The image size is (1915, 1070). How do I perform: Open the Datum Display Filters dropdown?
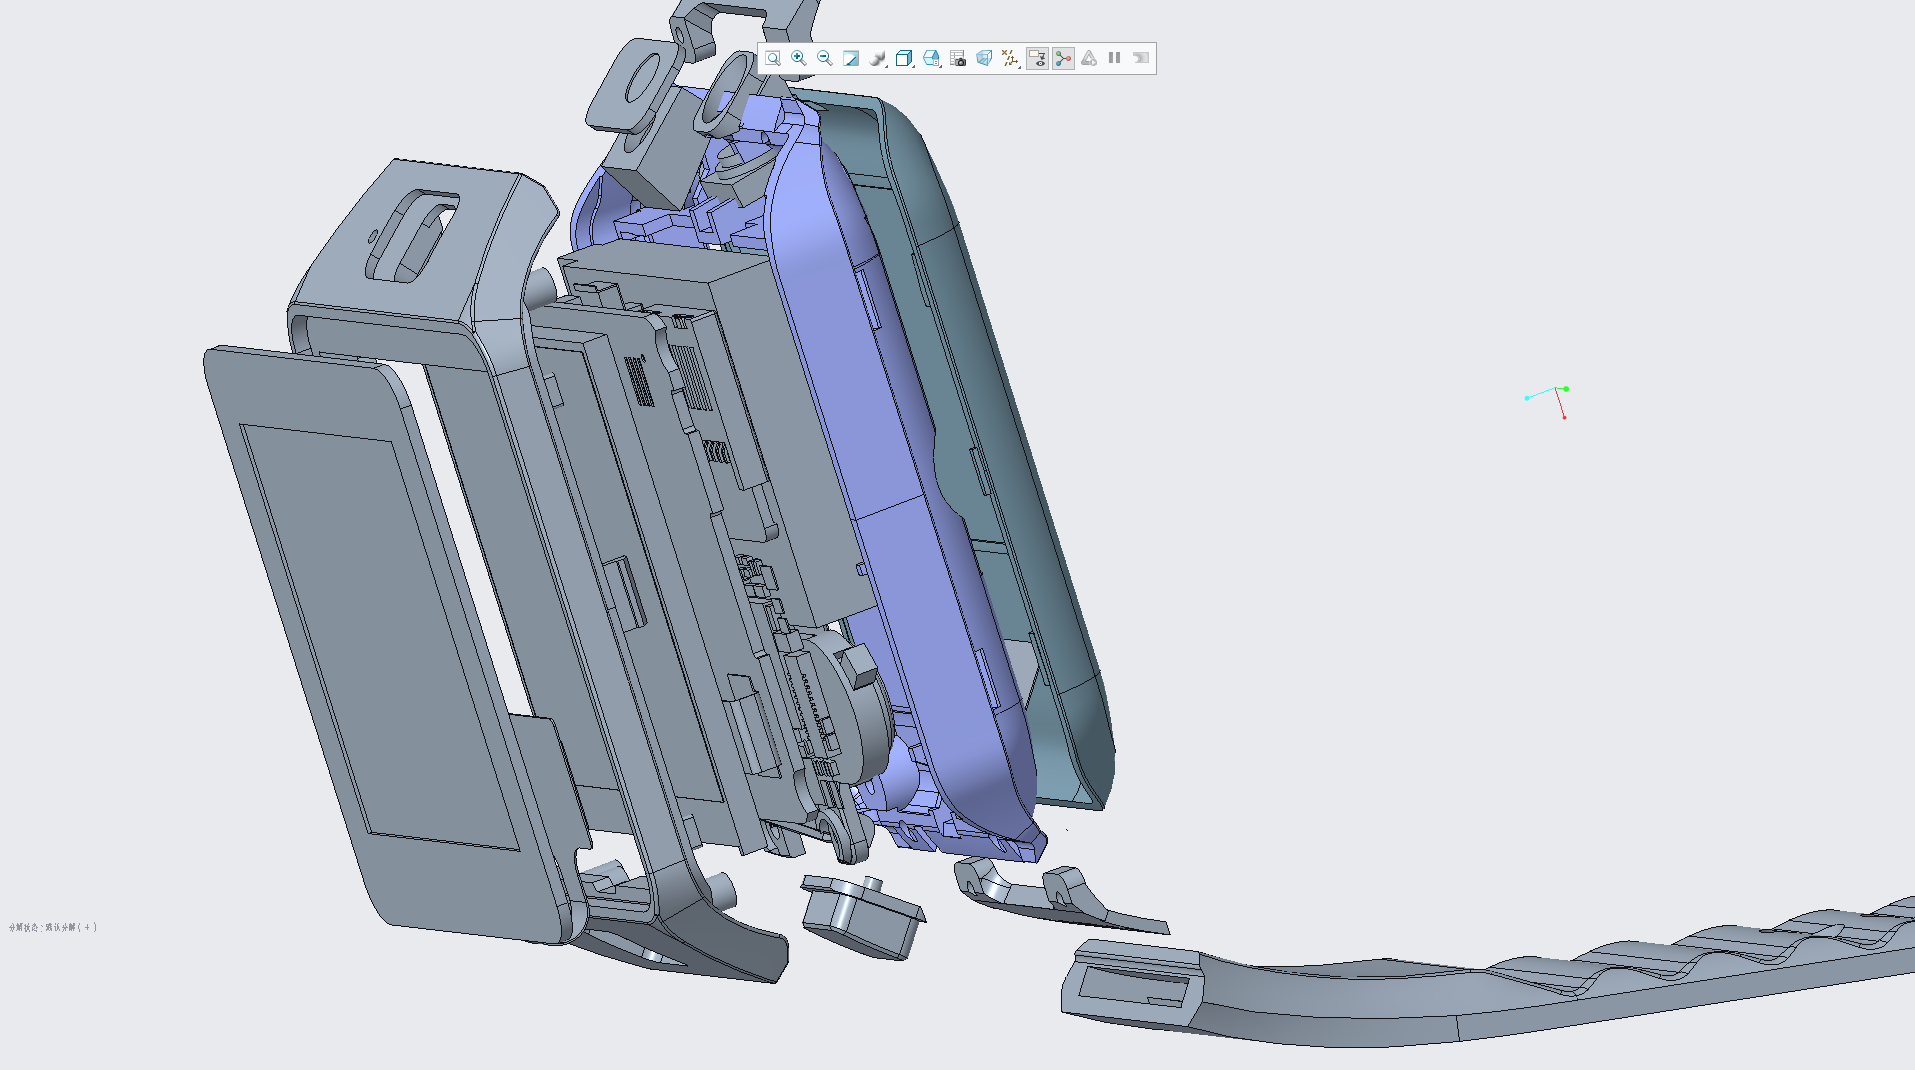coord(1010,58)
